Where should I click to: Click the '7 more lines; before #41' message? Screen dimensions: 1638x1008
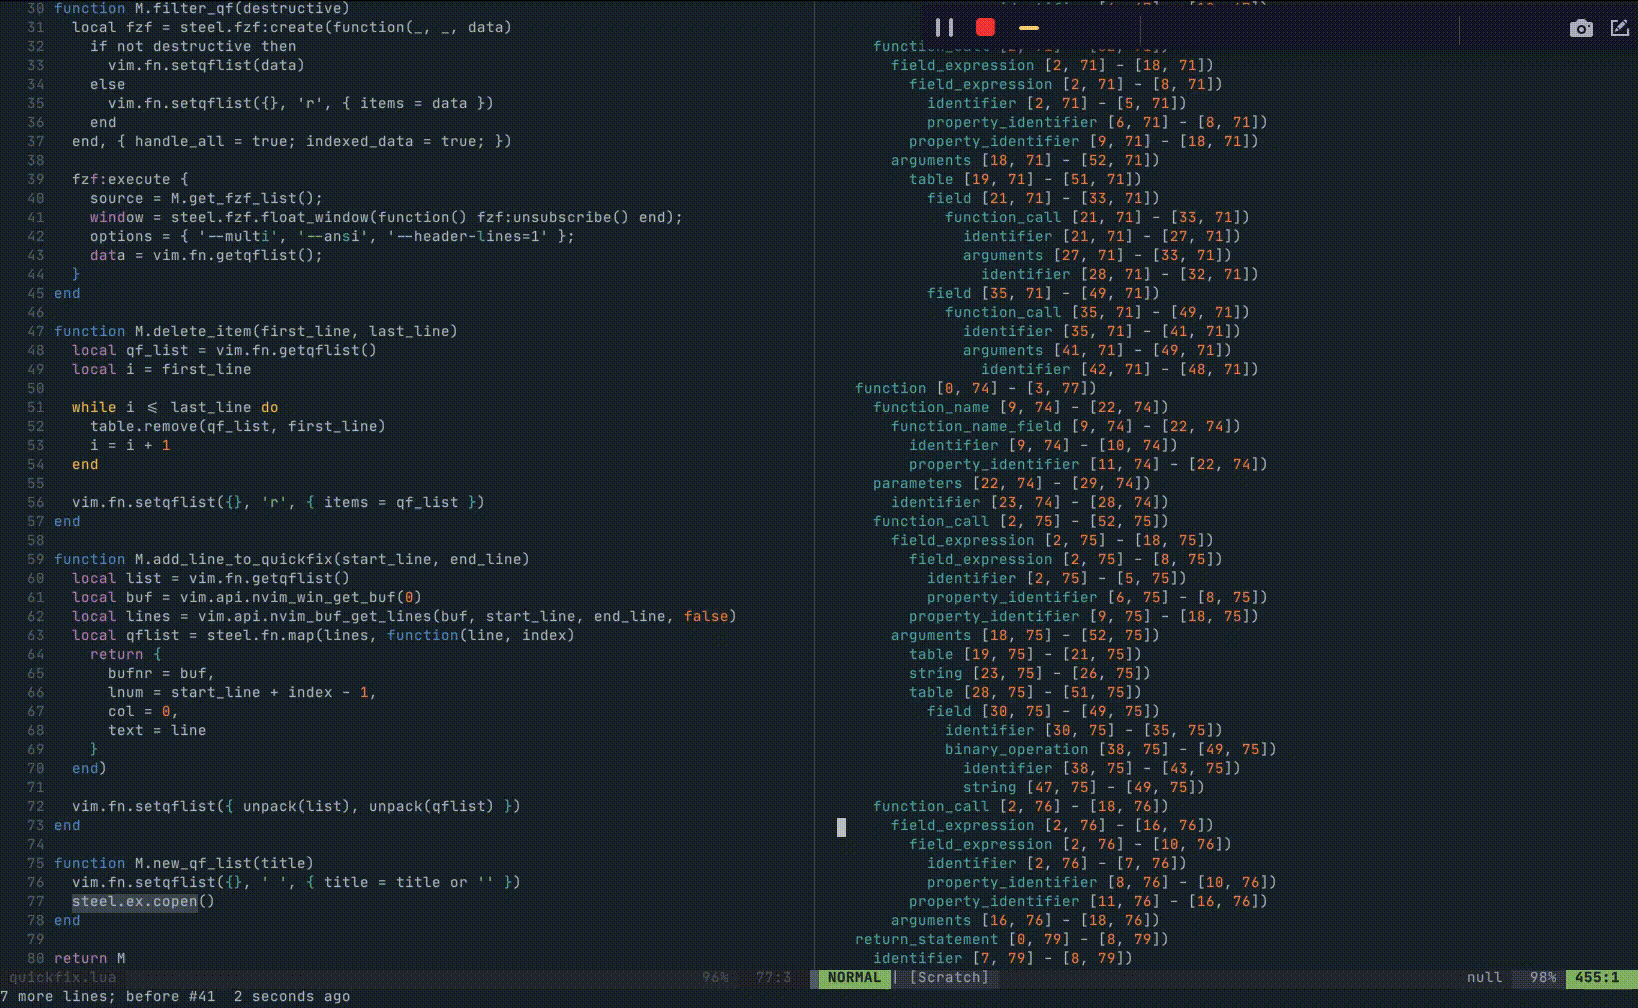click(108, 997)
